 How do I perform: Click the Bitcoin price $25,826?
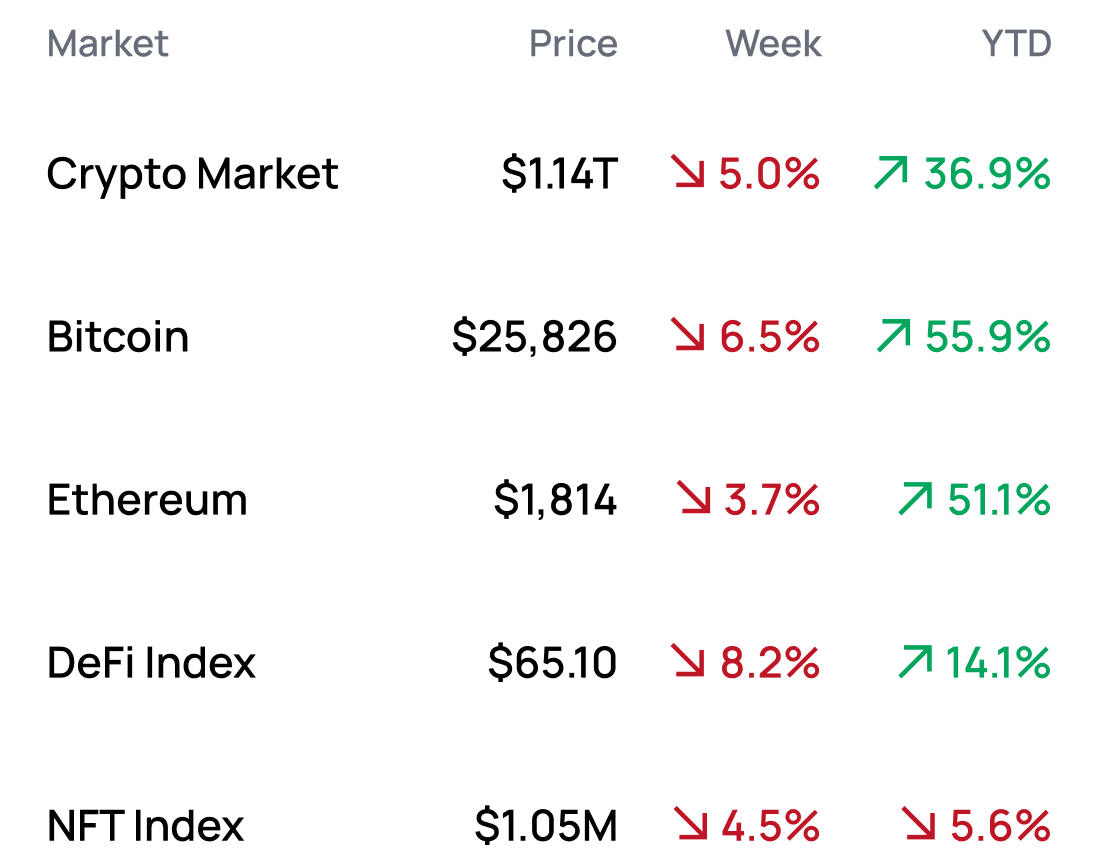(534, 337)
